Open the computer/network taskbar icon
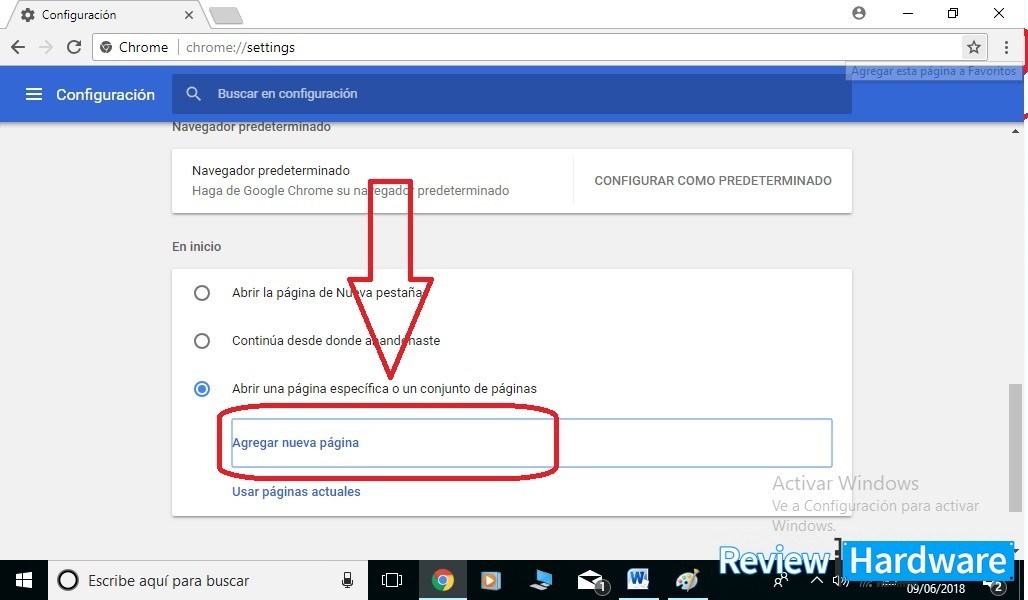1028x600 pixels. click(541, 580)
